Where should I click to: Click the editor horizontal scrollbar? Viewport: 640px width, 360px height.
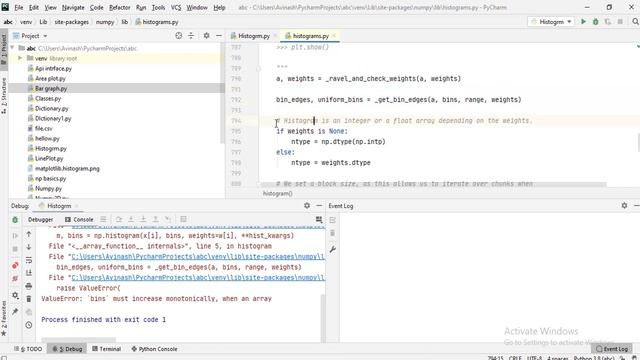(433, 185)
